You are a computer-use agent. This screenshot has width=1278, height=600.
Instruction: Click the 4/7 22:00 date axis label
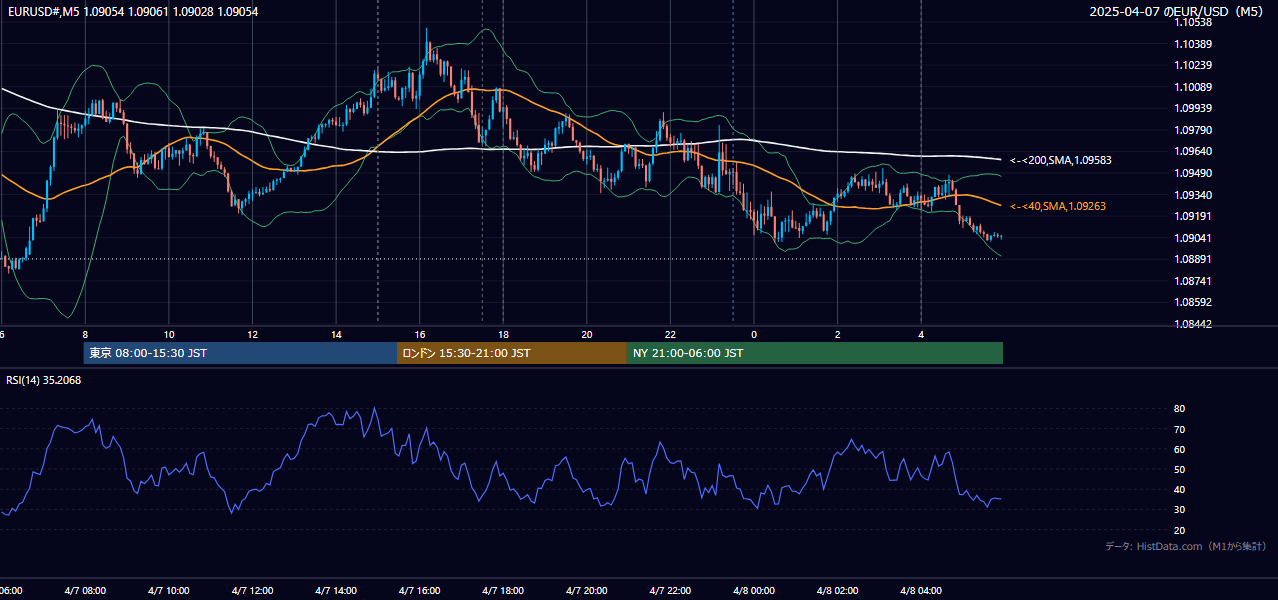(670, 591)
